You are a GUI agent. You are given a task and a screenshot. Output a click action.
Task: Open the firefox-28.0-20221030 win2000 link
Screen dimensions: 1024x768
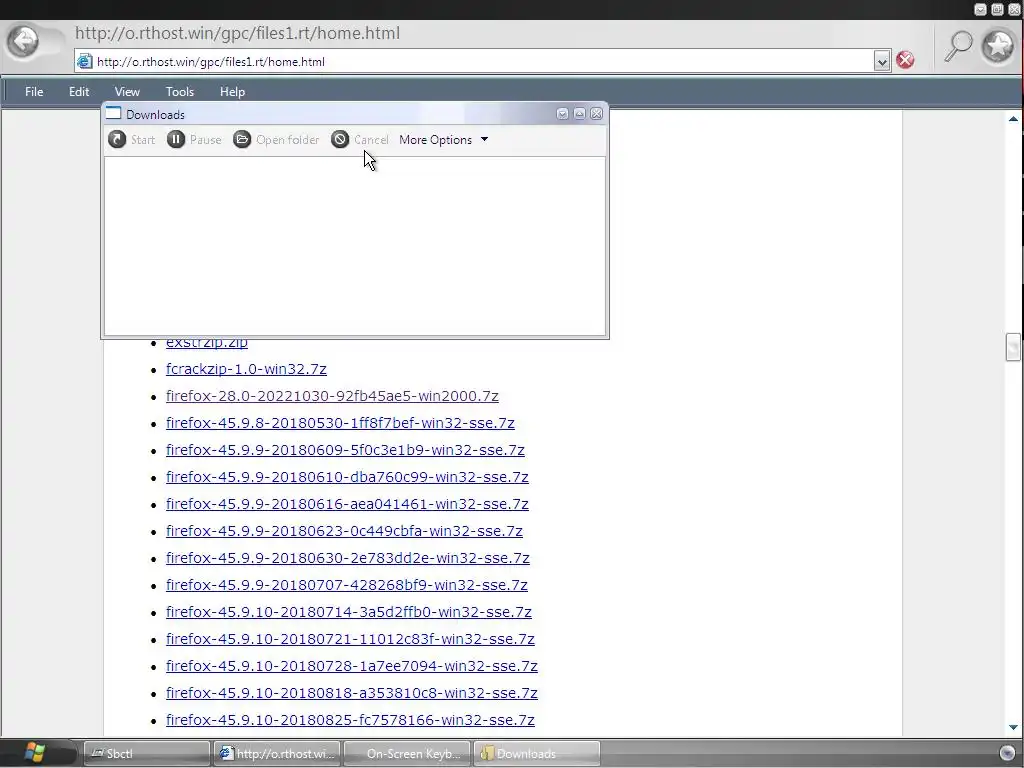coord(332,396)
